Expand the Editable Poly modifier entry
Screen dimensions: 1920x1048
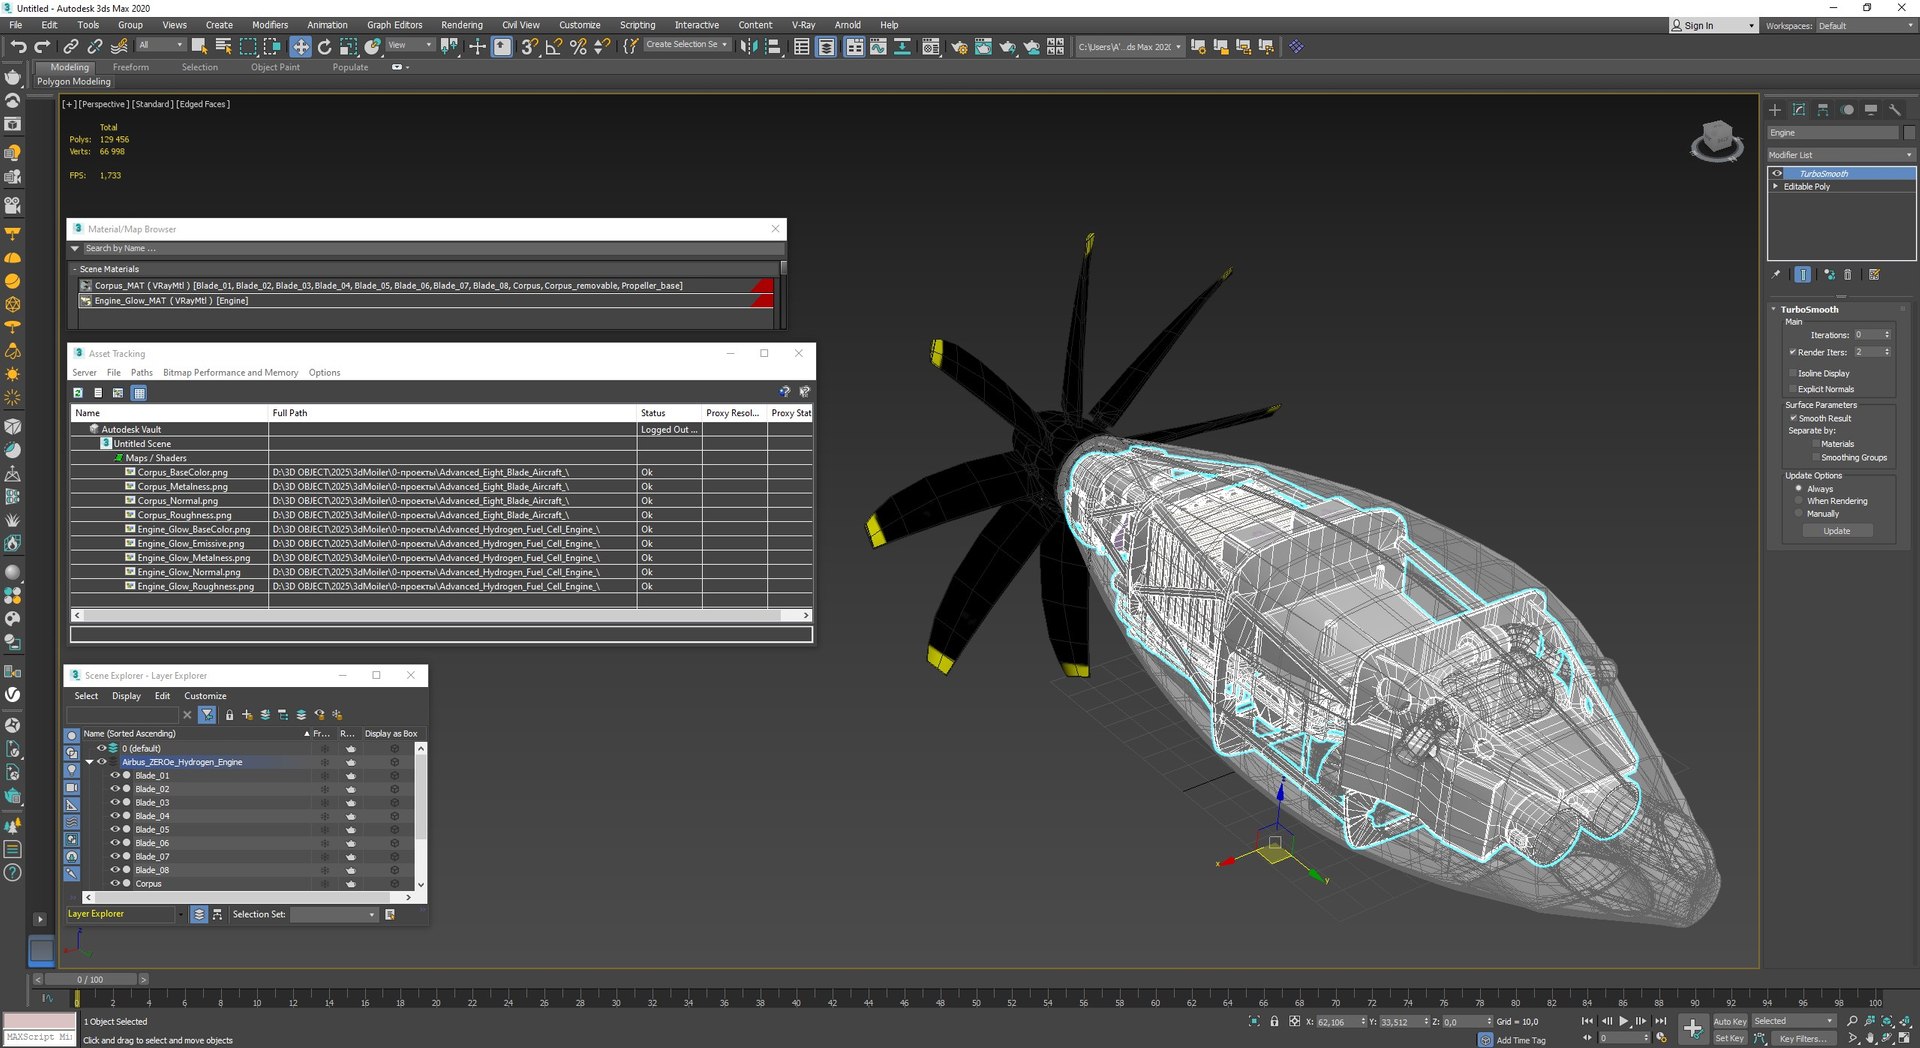coord(1776,186)
